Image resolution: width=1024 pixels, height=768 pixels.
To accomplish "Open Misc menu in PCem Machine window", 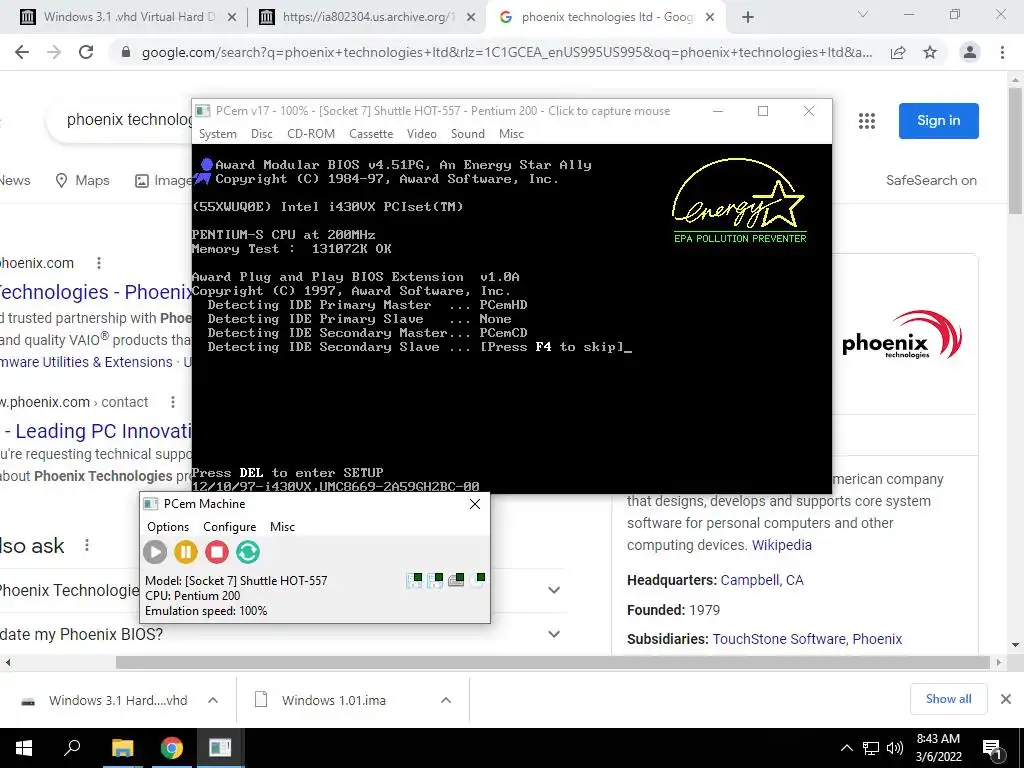I will 282,527.
